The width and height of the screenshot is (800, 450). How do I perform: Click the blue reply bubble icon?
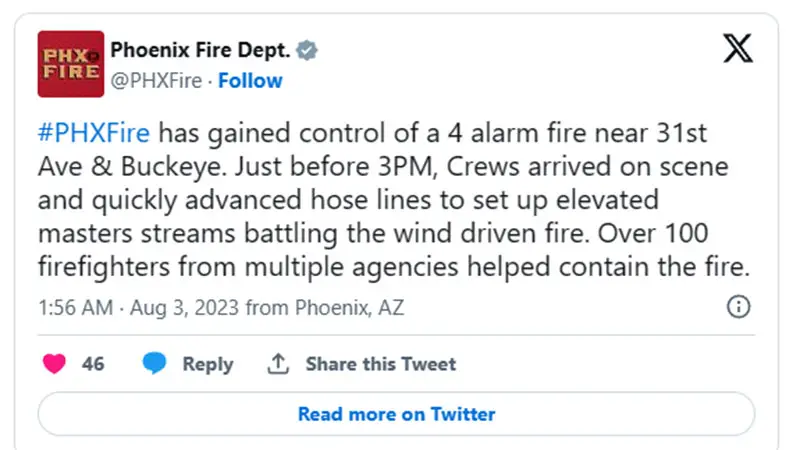pyautogui.click(x=154, y=364)
